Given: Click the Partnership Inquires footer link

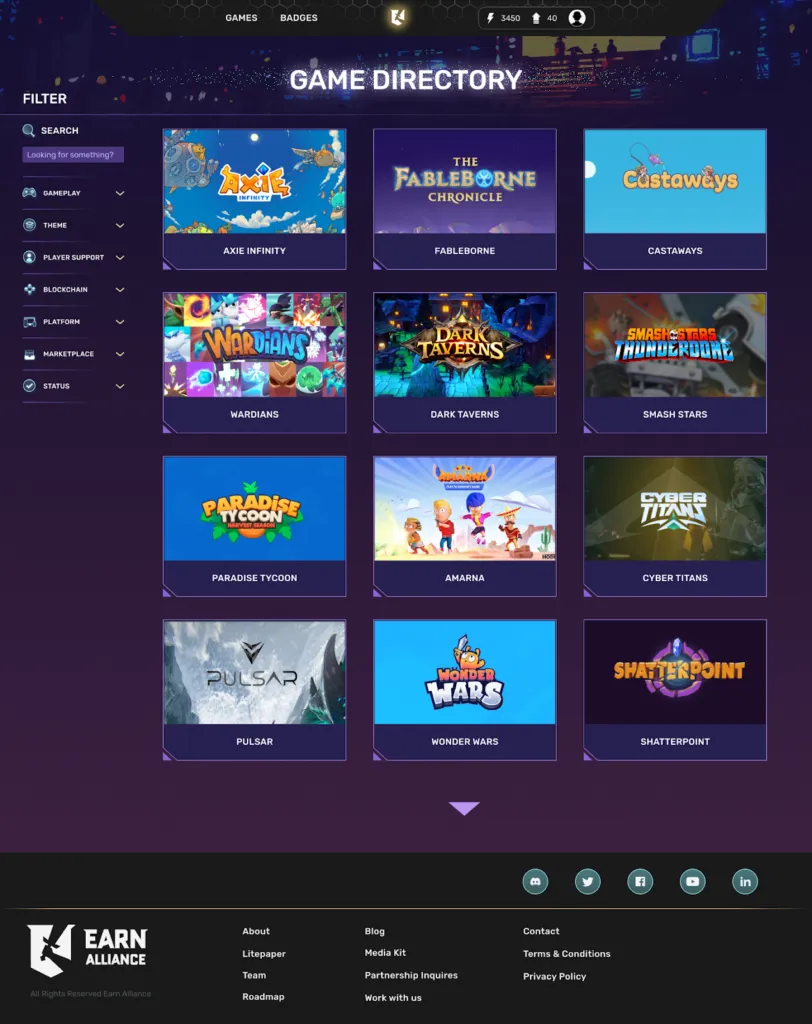Looking at the screenshot, I should click(x=411, y=975).
